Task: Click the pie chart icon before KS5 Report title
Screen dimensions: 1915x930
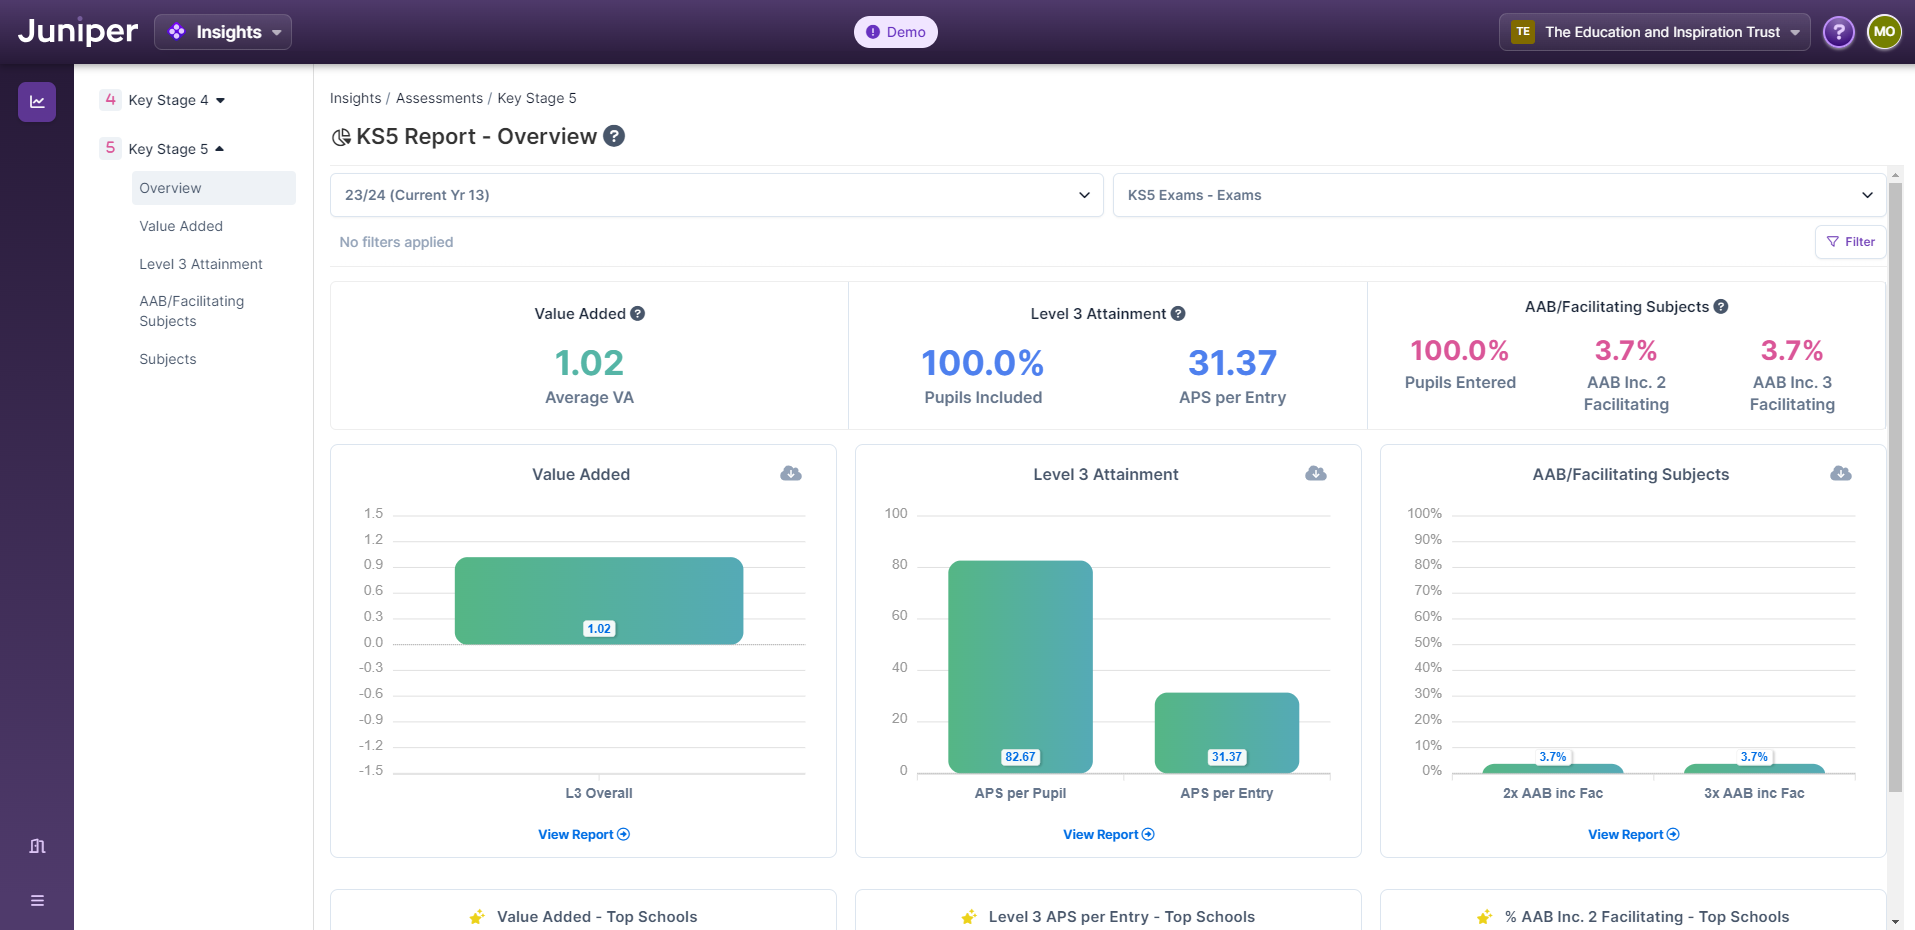Action: pos(341,137)
